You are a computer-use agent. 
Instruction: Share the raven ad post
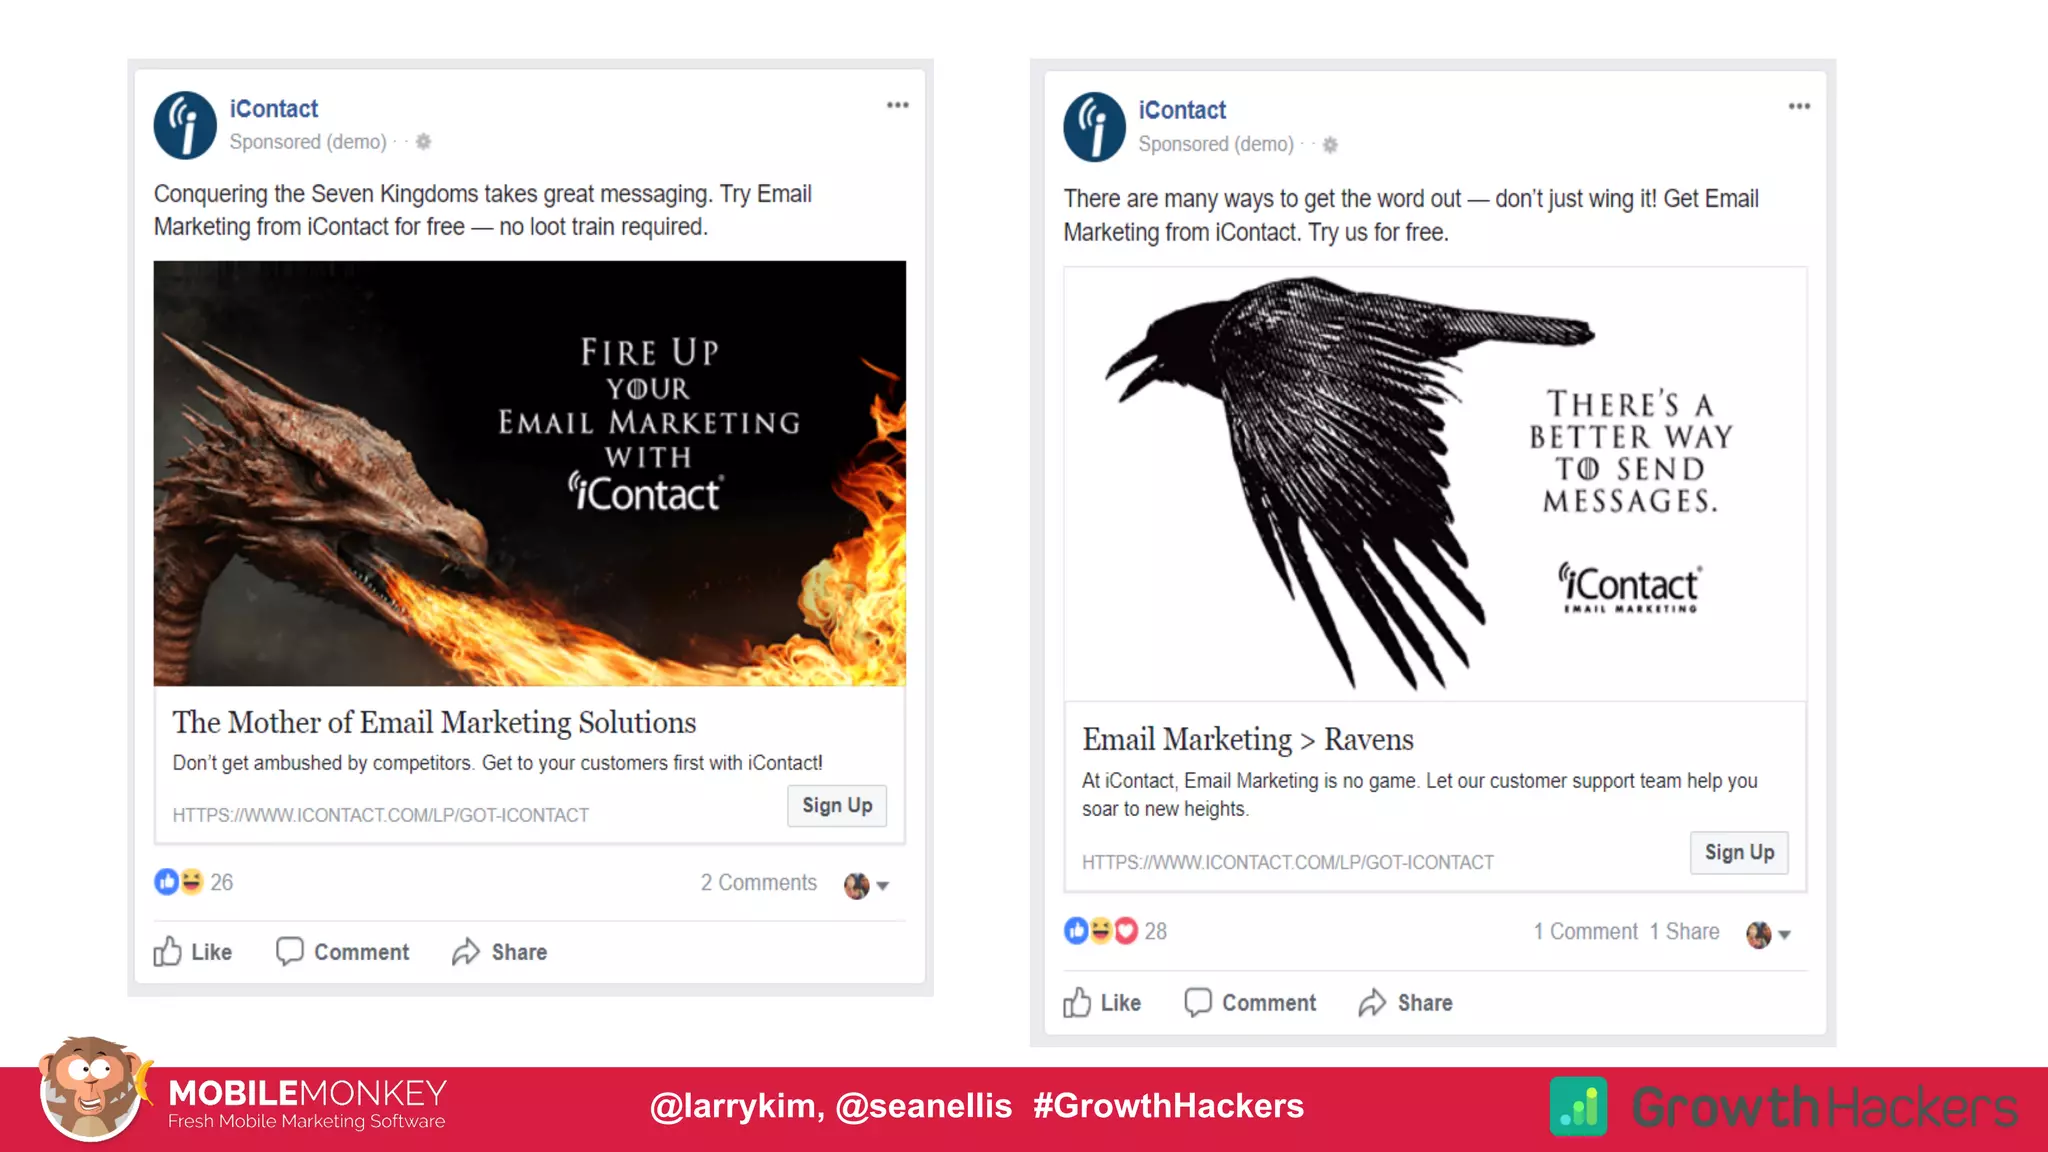pos(1405,1002)
